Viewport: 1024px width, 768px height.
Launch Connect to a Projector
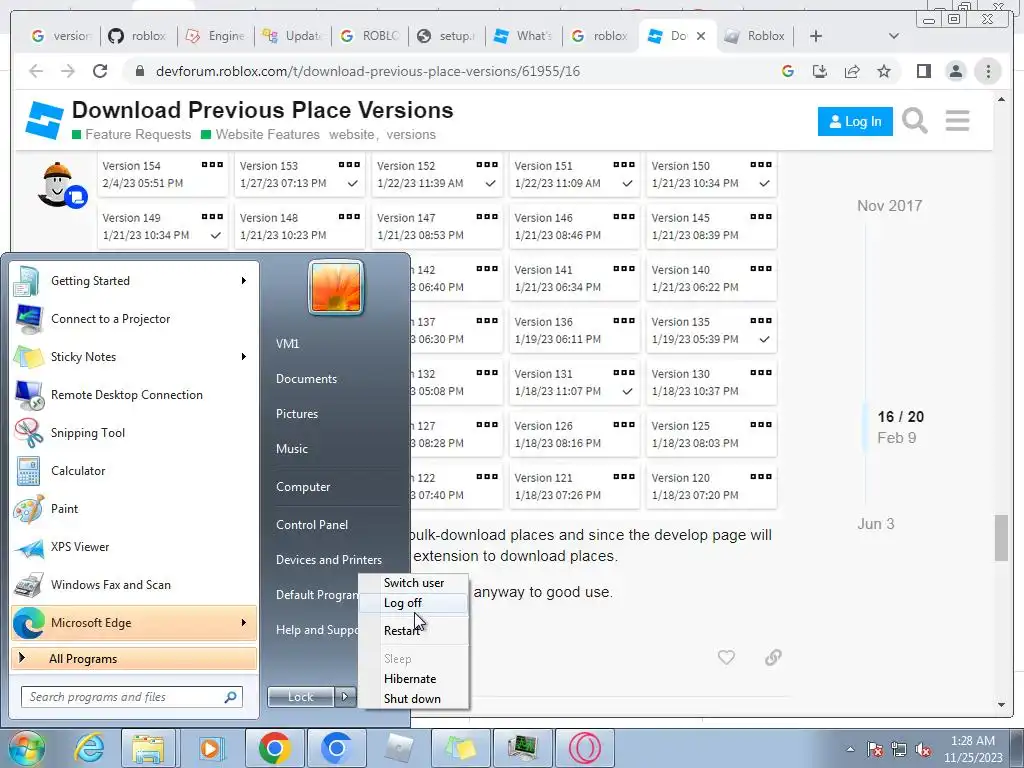pyautogui.click(x=134, y=319)
